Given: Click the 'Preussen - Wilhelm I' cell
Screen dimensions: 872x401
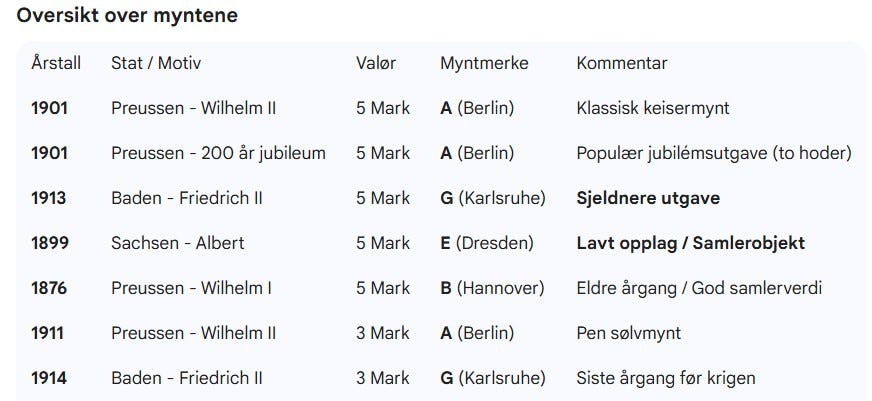Looking at the screenshot, I should coord(191,288).
